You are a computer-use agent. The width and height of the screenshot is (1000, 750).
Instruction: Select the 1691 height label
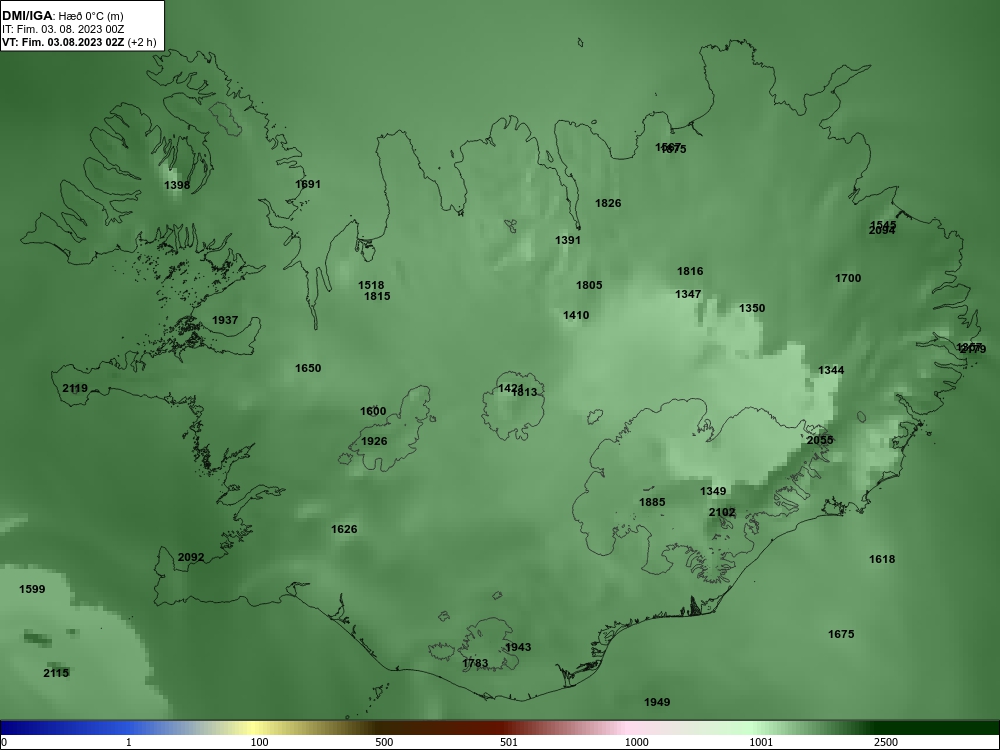(308, 184)
